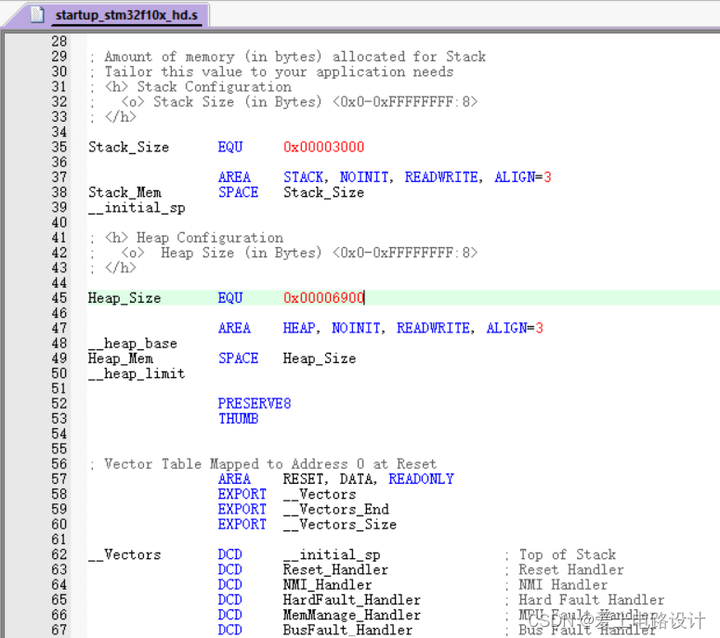Click MemManage_Handler on line 66
Screen dimensions: 720x638
352,615
